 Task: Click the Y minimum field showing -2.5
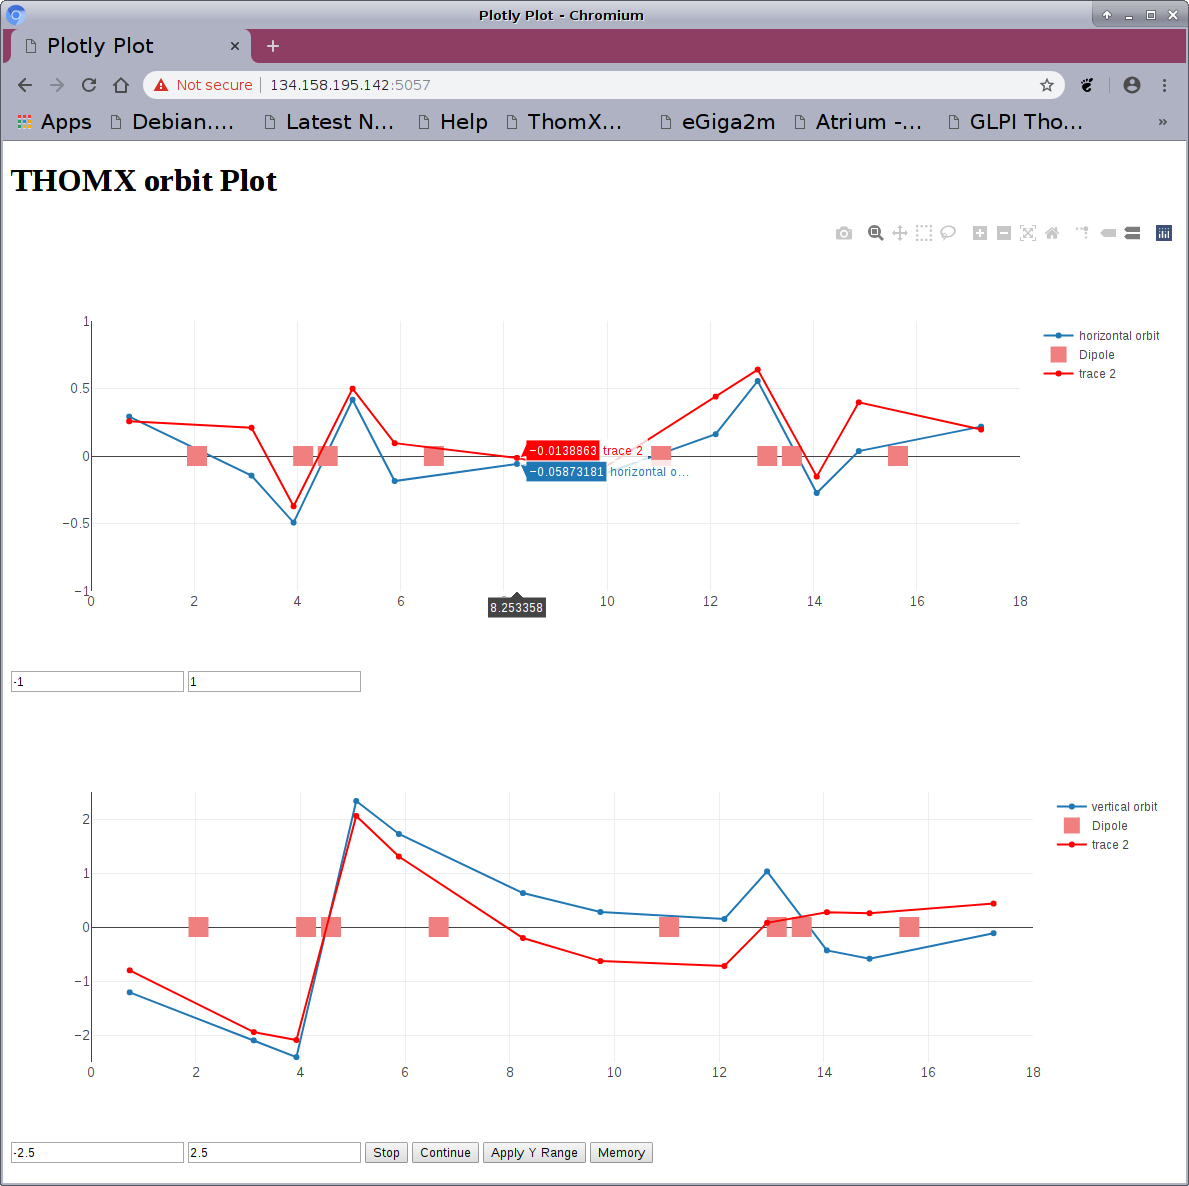pos(97,1153)
